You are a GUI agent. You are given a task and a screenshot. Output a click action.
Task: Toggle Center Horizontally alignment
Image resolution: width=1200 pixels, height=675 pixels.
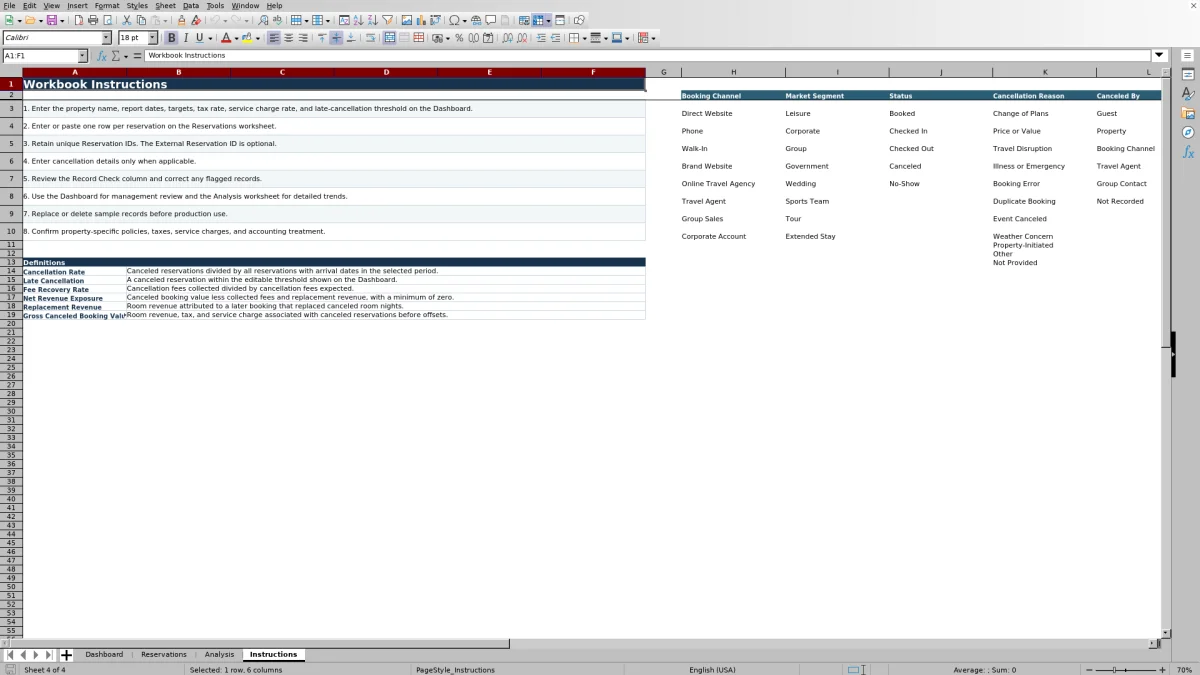pyautogui.click(x=288, y=38)
